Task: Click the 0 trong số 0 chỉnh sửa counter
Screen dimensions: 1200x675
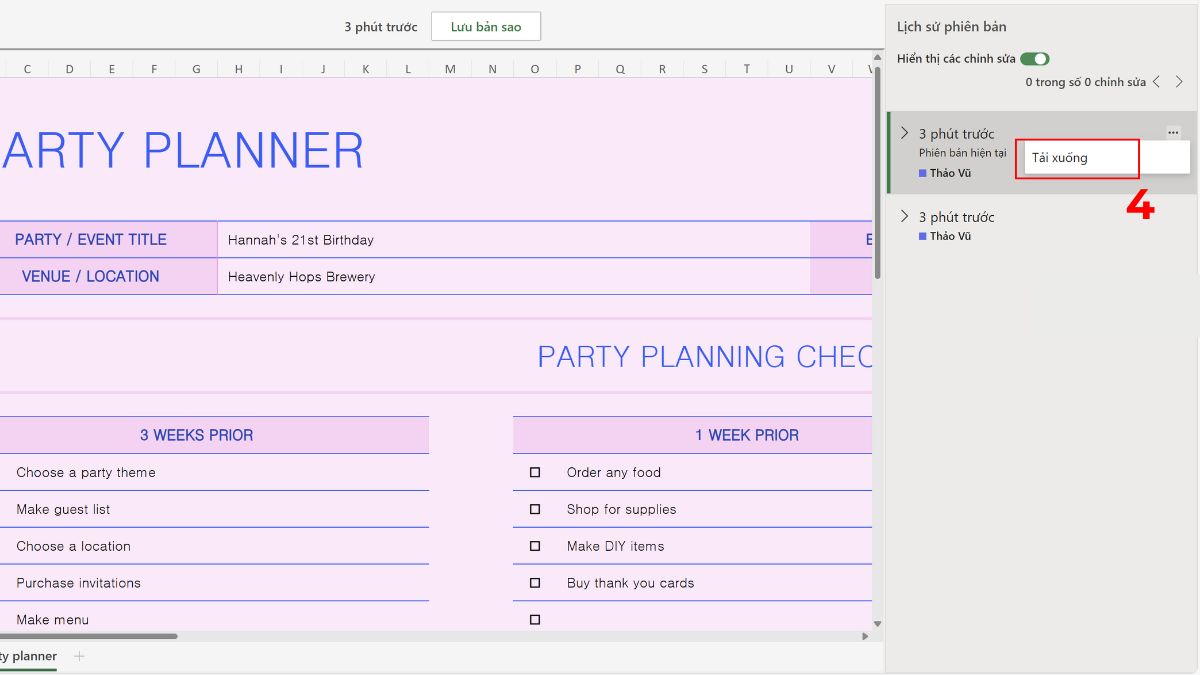Action: pyautogui.click(x=1085, y=82)
